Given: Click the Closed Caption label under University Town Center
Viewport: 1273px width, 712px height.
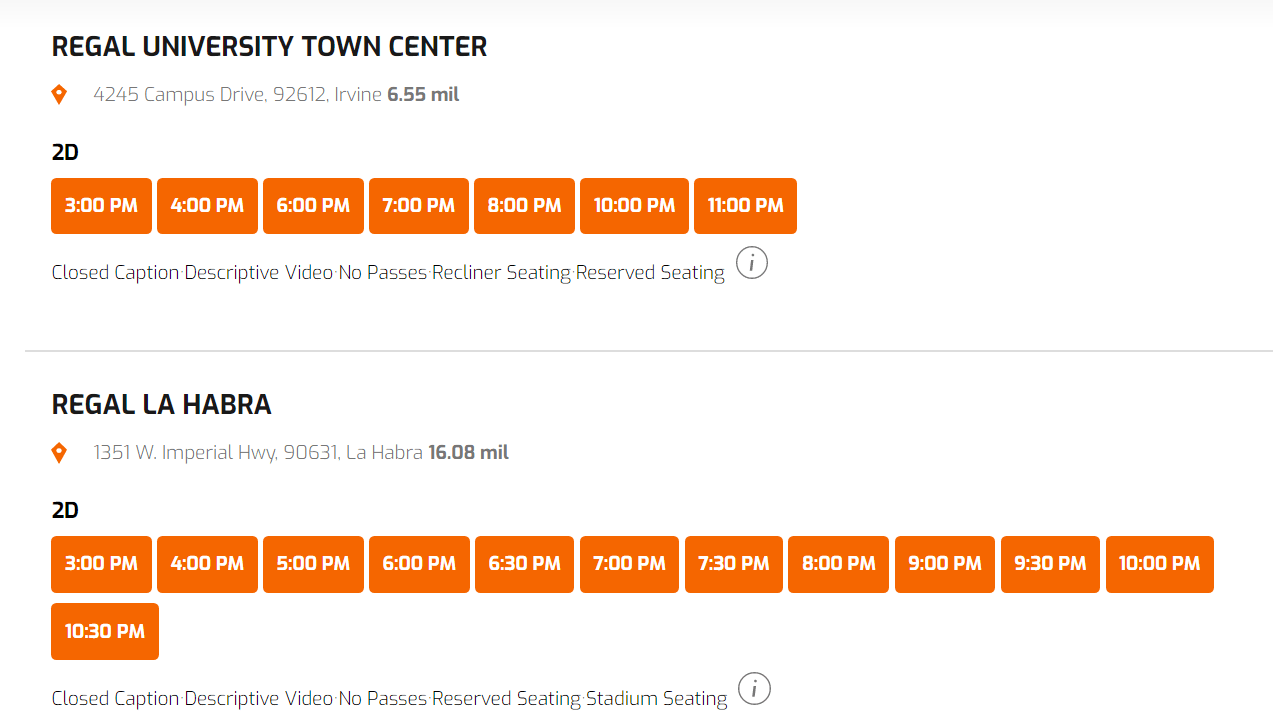Looking at the screenshot, I should [x=113, y=271].
